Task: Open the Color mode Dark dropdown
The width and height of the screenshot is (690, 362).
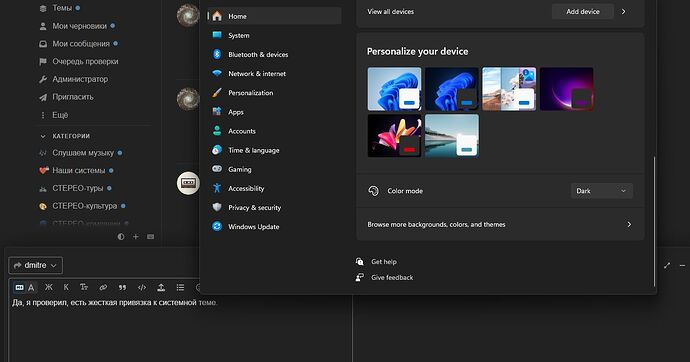Action: (x=602, y=191)
